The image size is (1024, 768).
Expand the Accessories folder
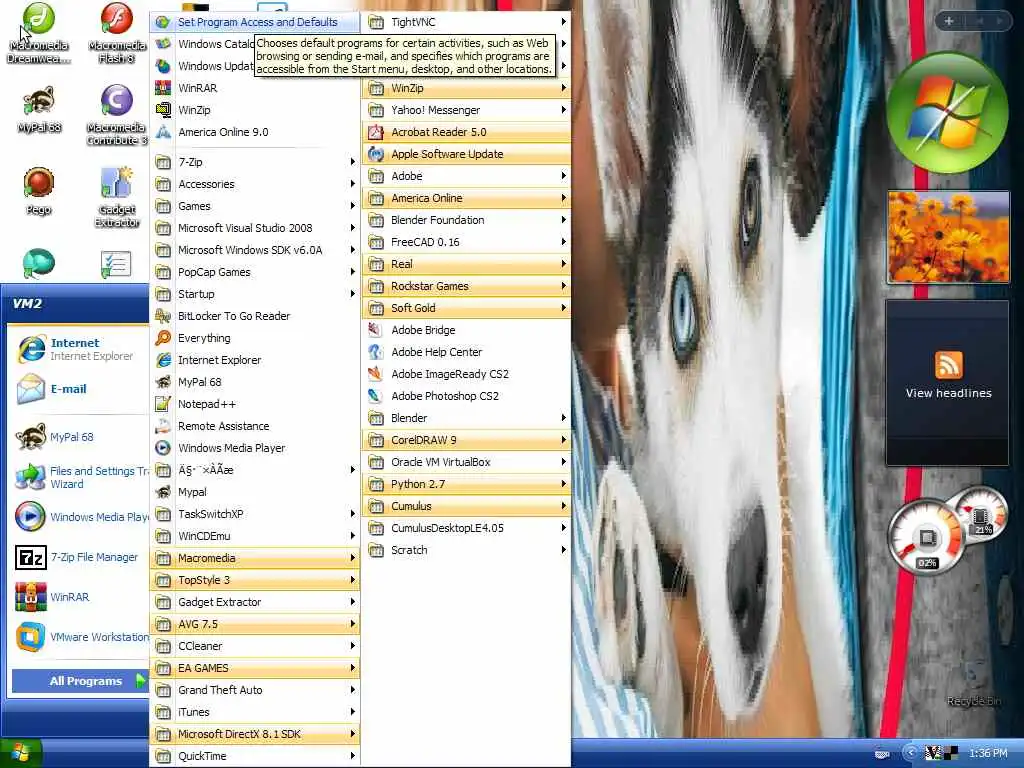[x=255, y=184]
